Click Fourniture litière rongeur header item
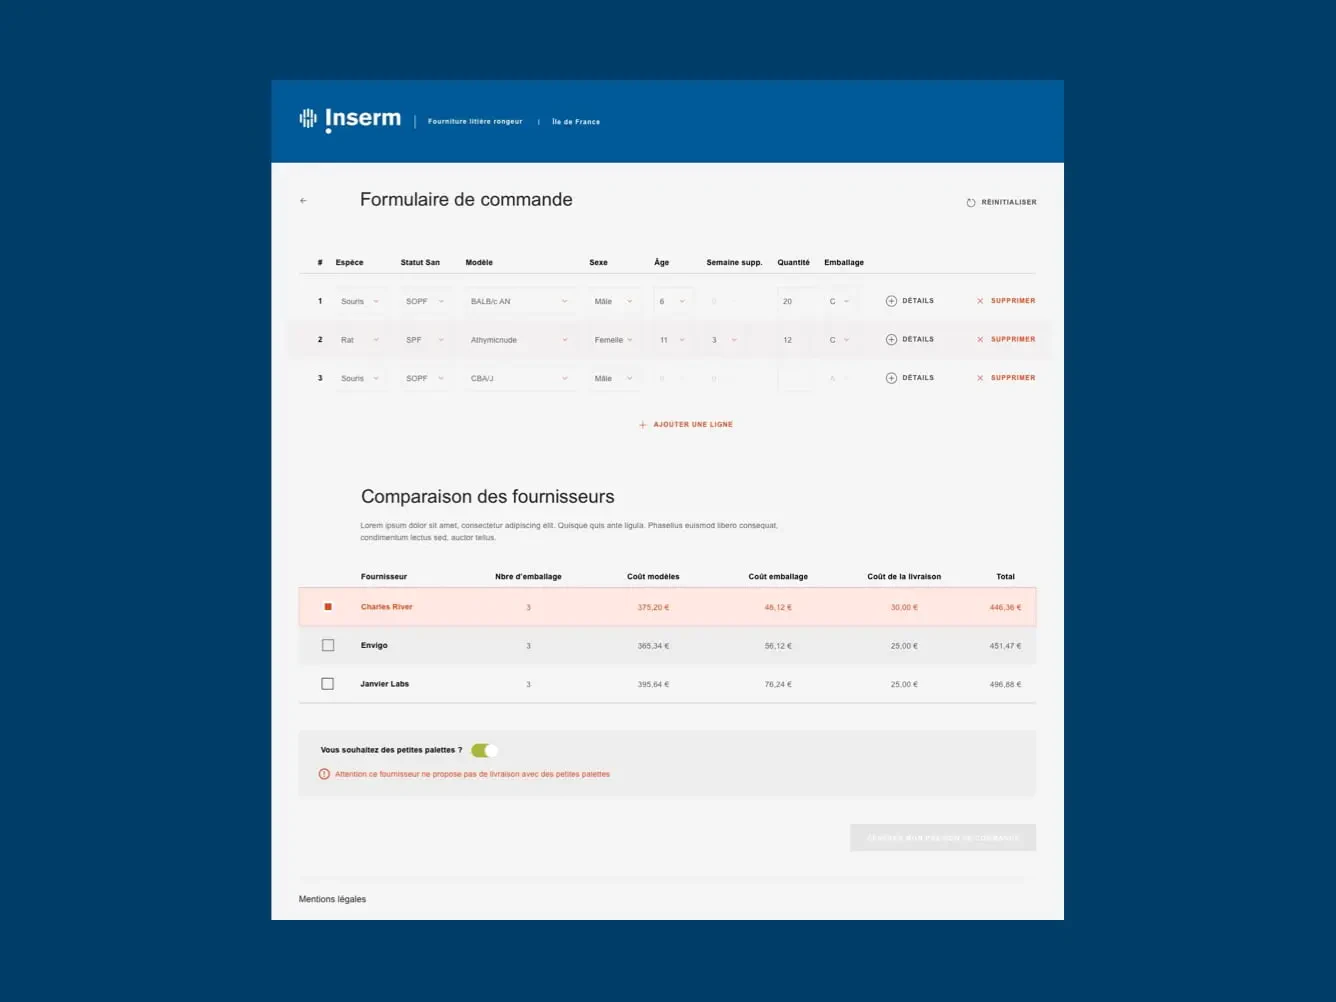 click(x=475, y=122)
